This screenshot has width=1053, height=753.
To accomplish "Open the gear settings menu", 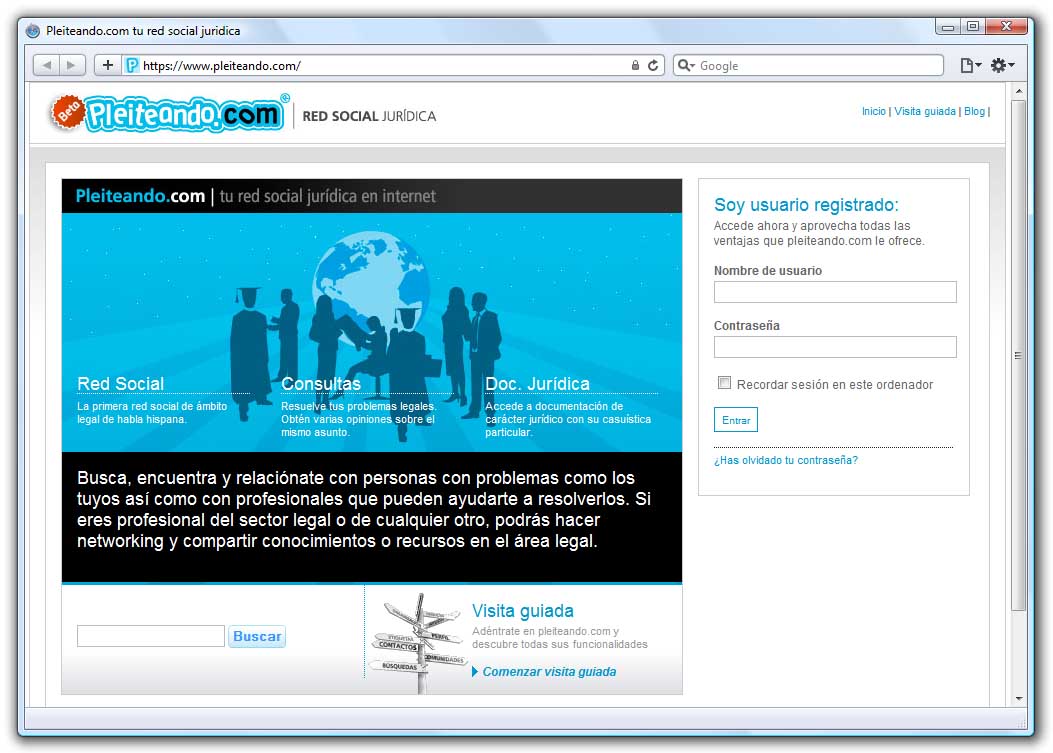I will click(x=1002, y=65).
